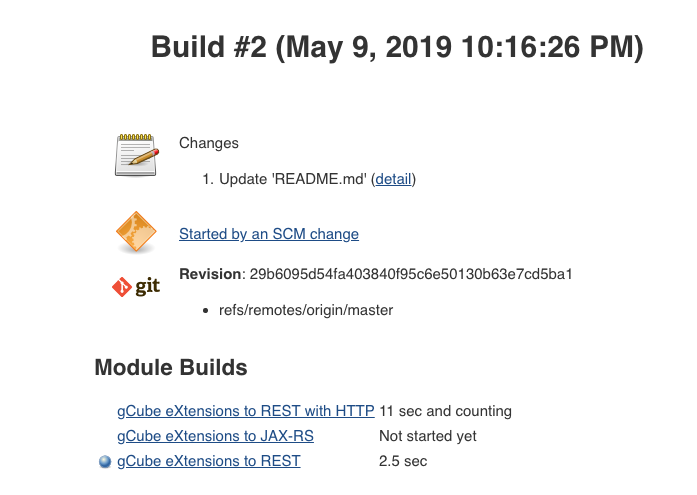Screen dimensions: 697x495
Task: Click the Build #2 title text
Action: 209,47
